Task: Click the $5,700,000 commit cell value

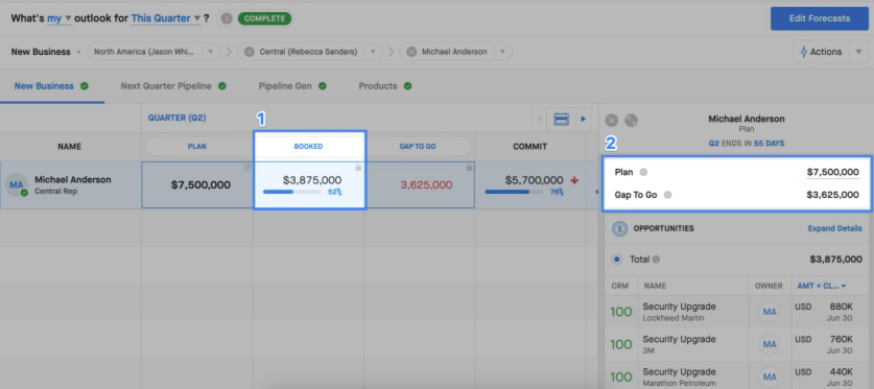Action: click(534, 180)
